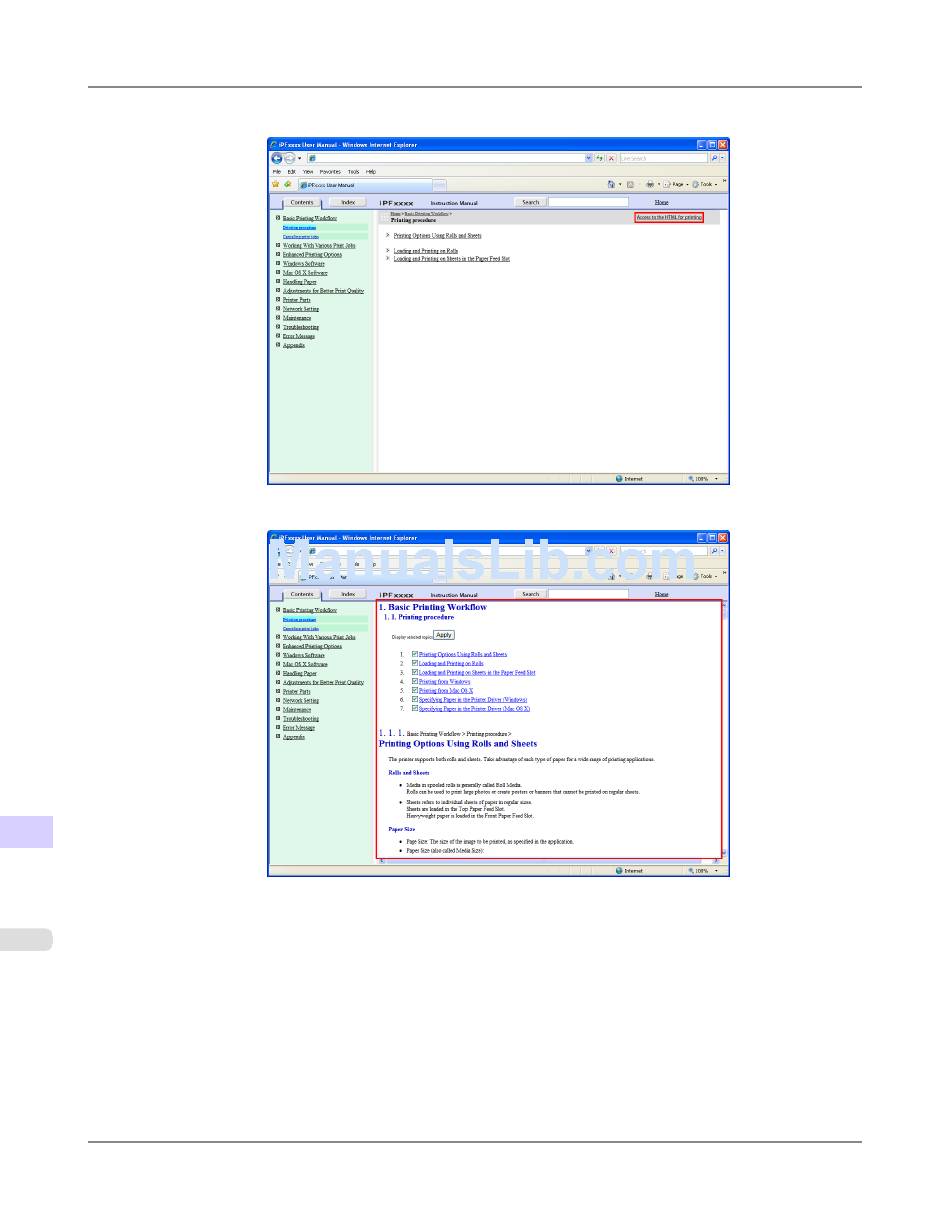The height and width of the screenshot is (1229, 950).
Task: Uncheck the Printing from Mac OS X checkbox
Action: tap(415, 691)
